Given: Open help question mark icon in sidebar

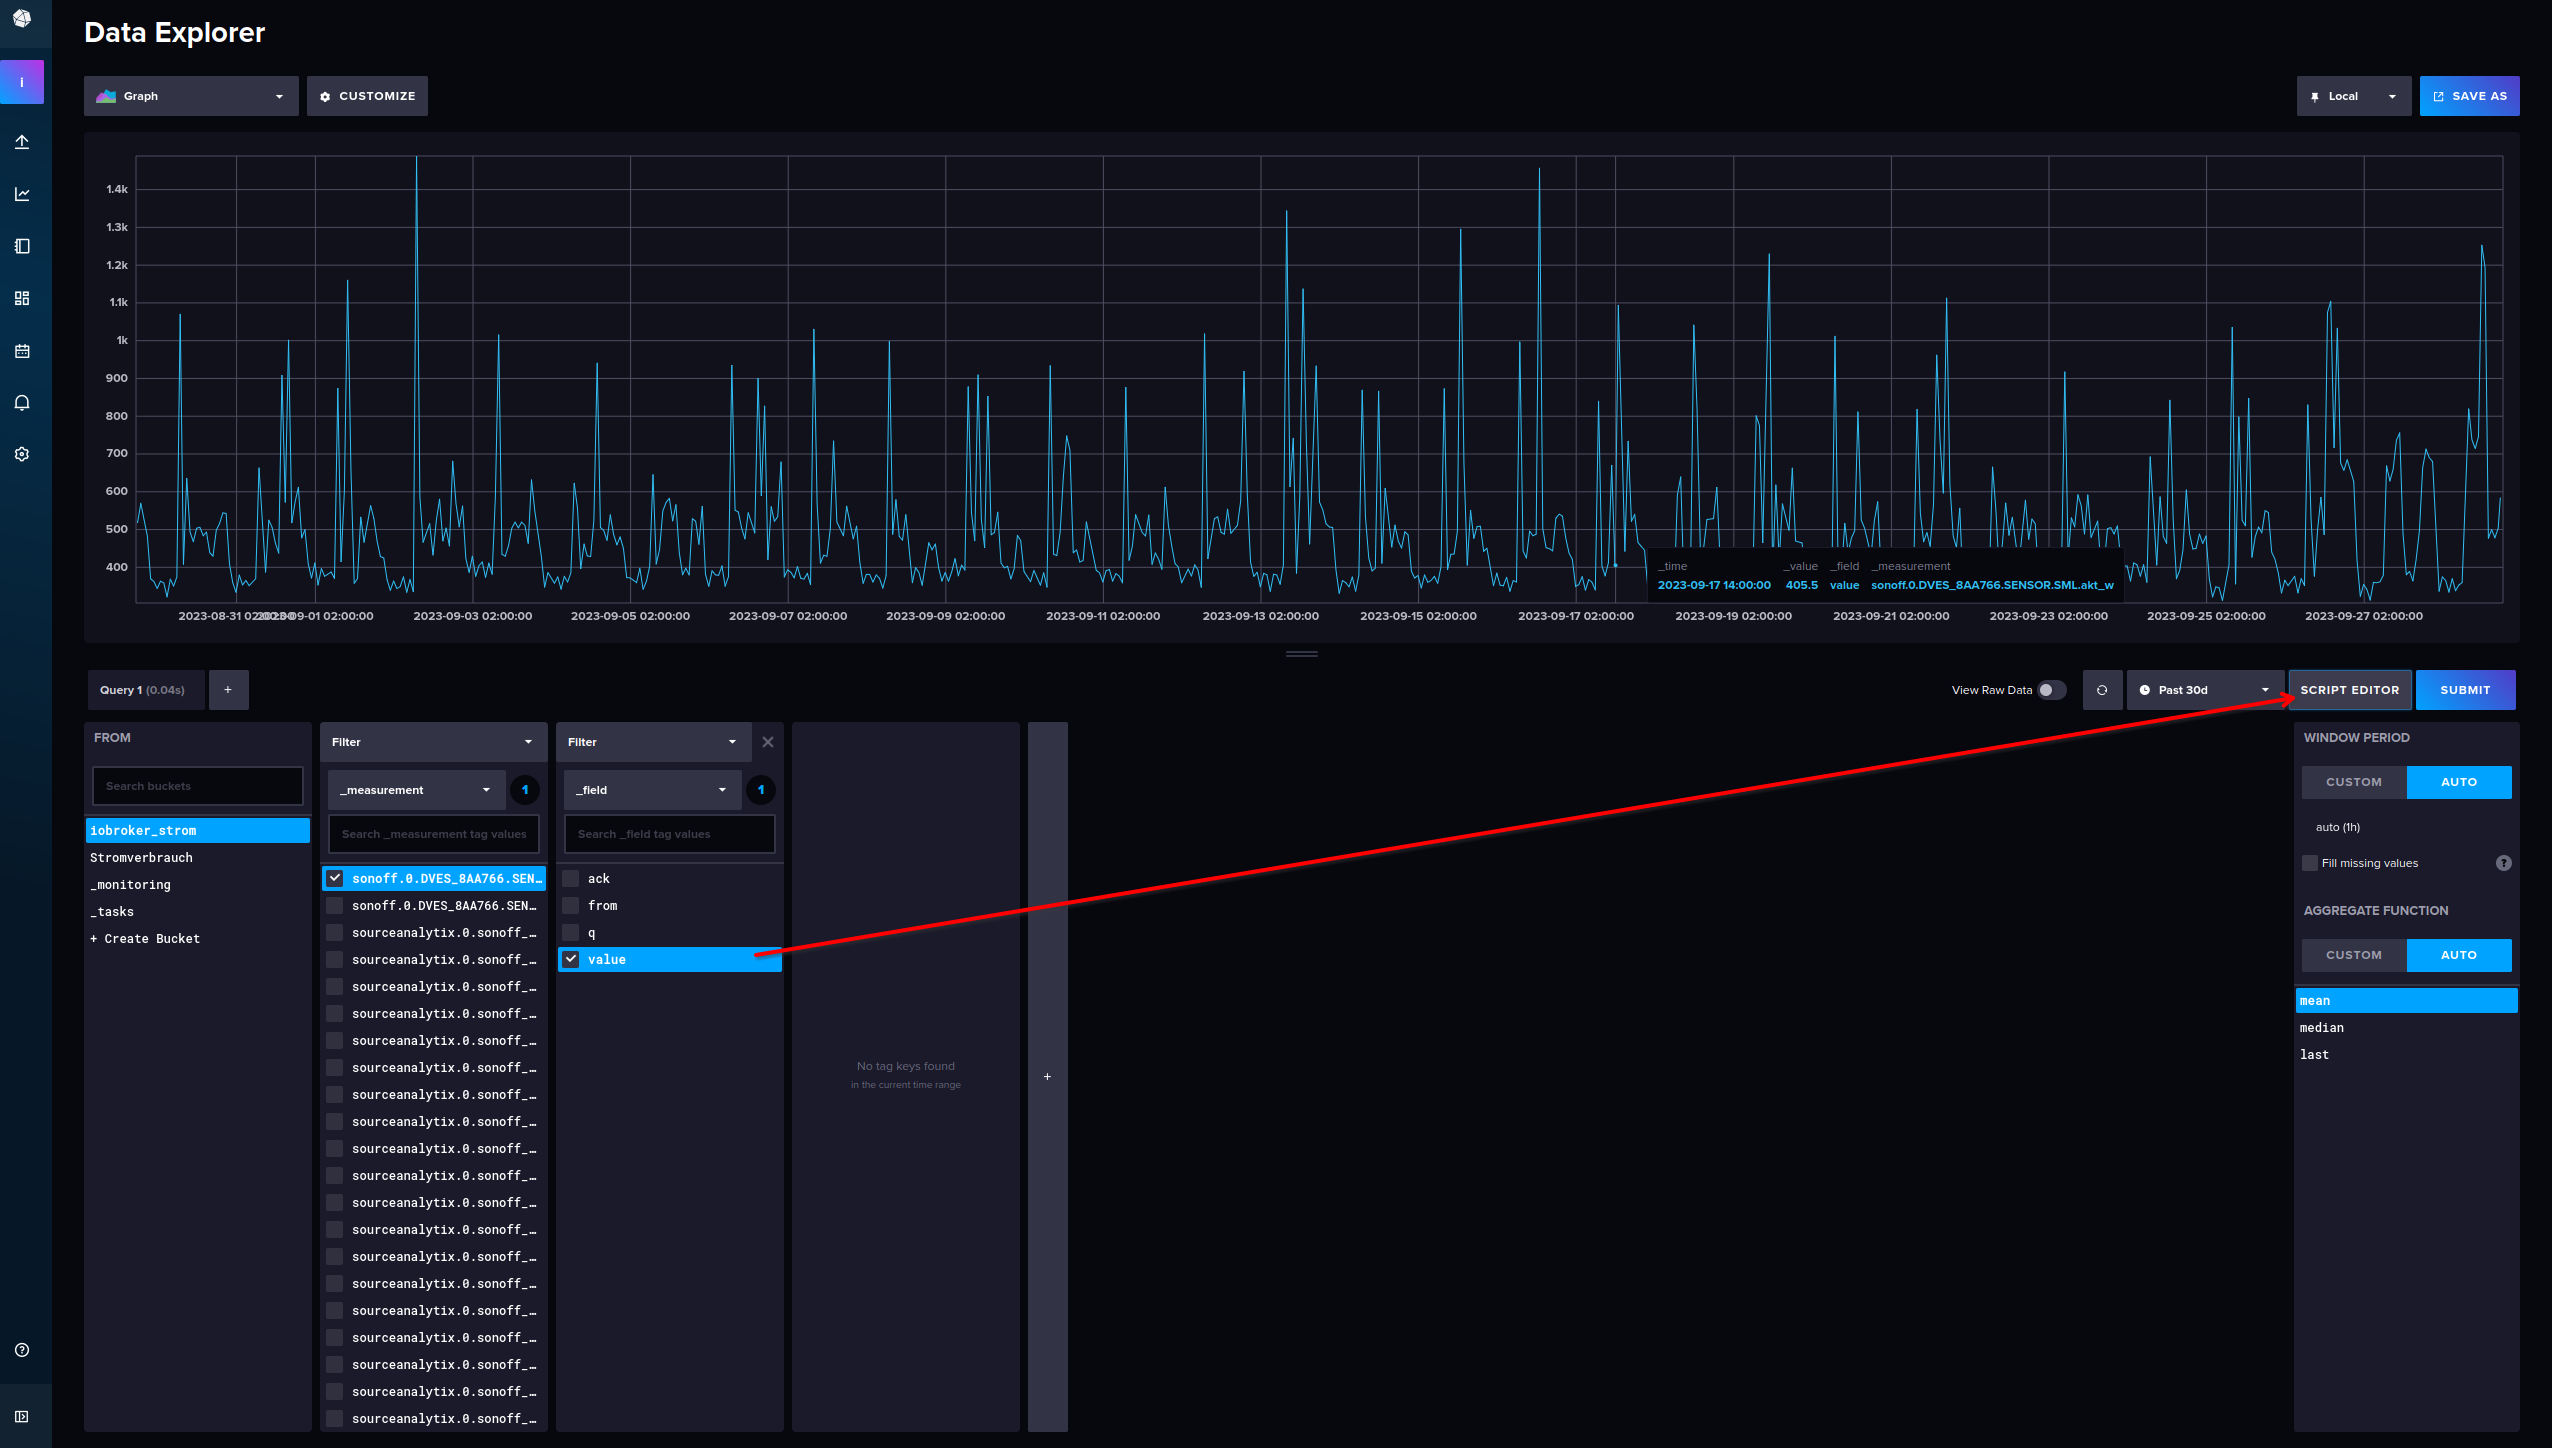Looking at the screenshot, I should point(22,1350).
